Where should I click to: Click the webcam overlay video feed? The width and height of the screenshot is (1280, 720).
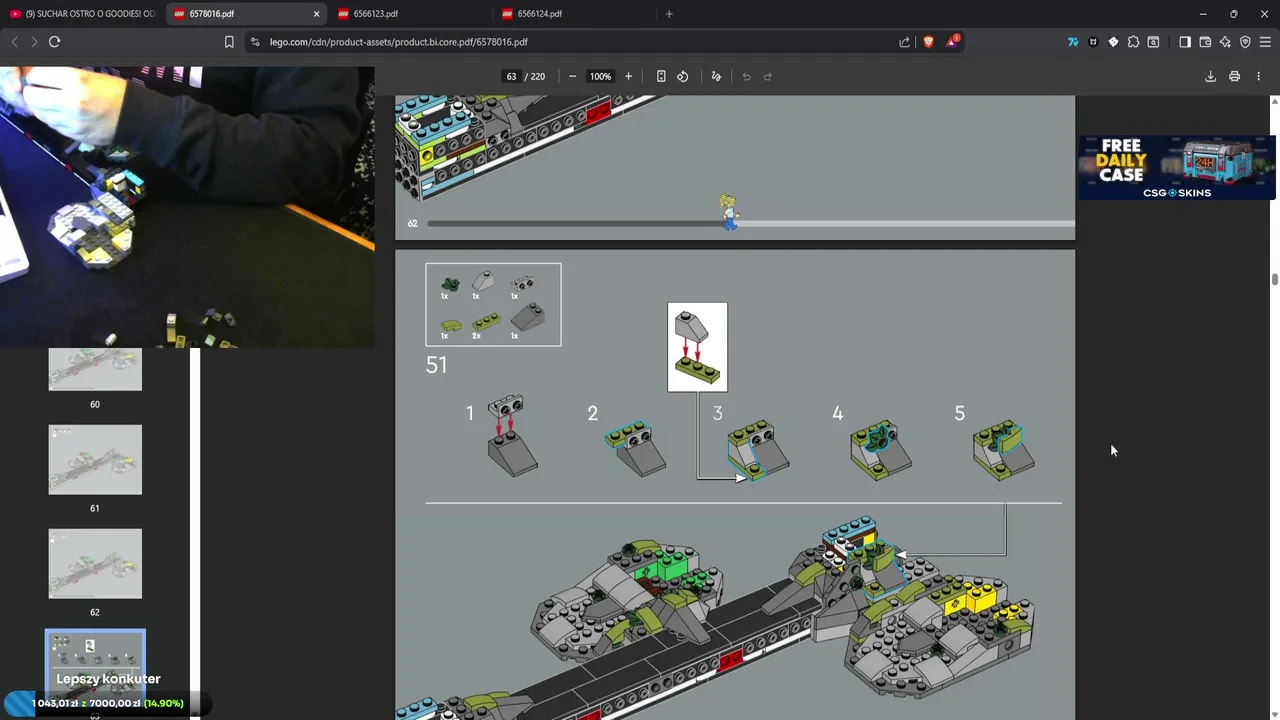tap(187, 207)
